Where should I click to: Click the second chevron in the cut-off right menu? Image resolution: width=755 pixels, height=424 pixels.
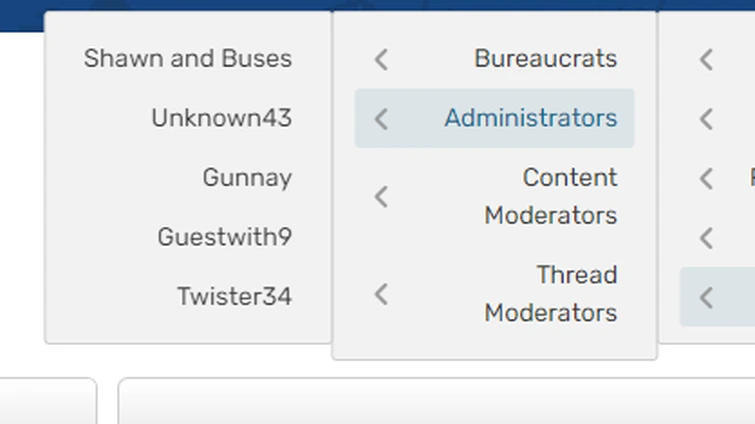(x=706, y=119)
